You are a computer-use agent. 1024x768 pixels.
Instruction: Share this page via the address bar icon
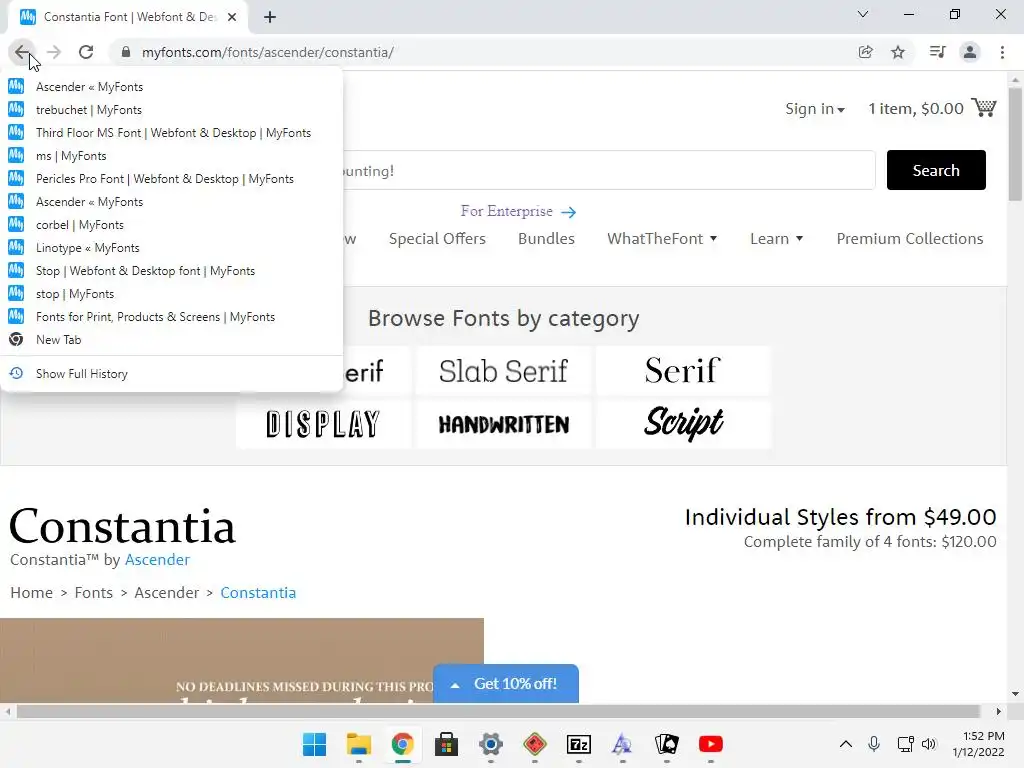click(x=865, y=52)
